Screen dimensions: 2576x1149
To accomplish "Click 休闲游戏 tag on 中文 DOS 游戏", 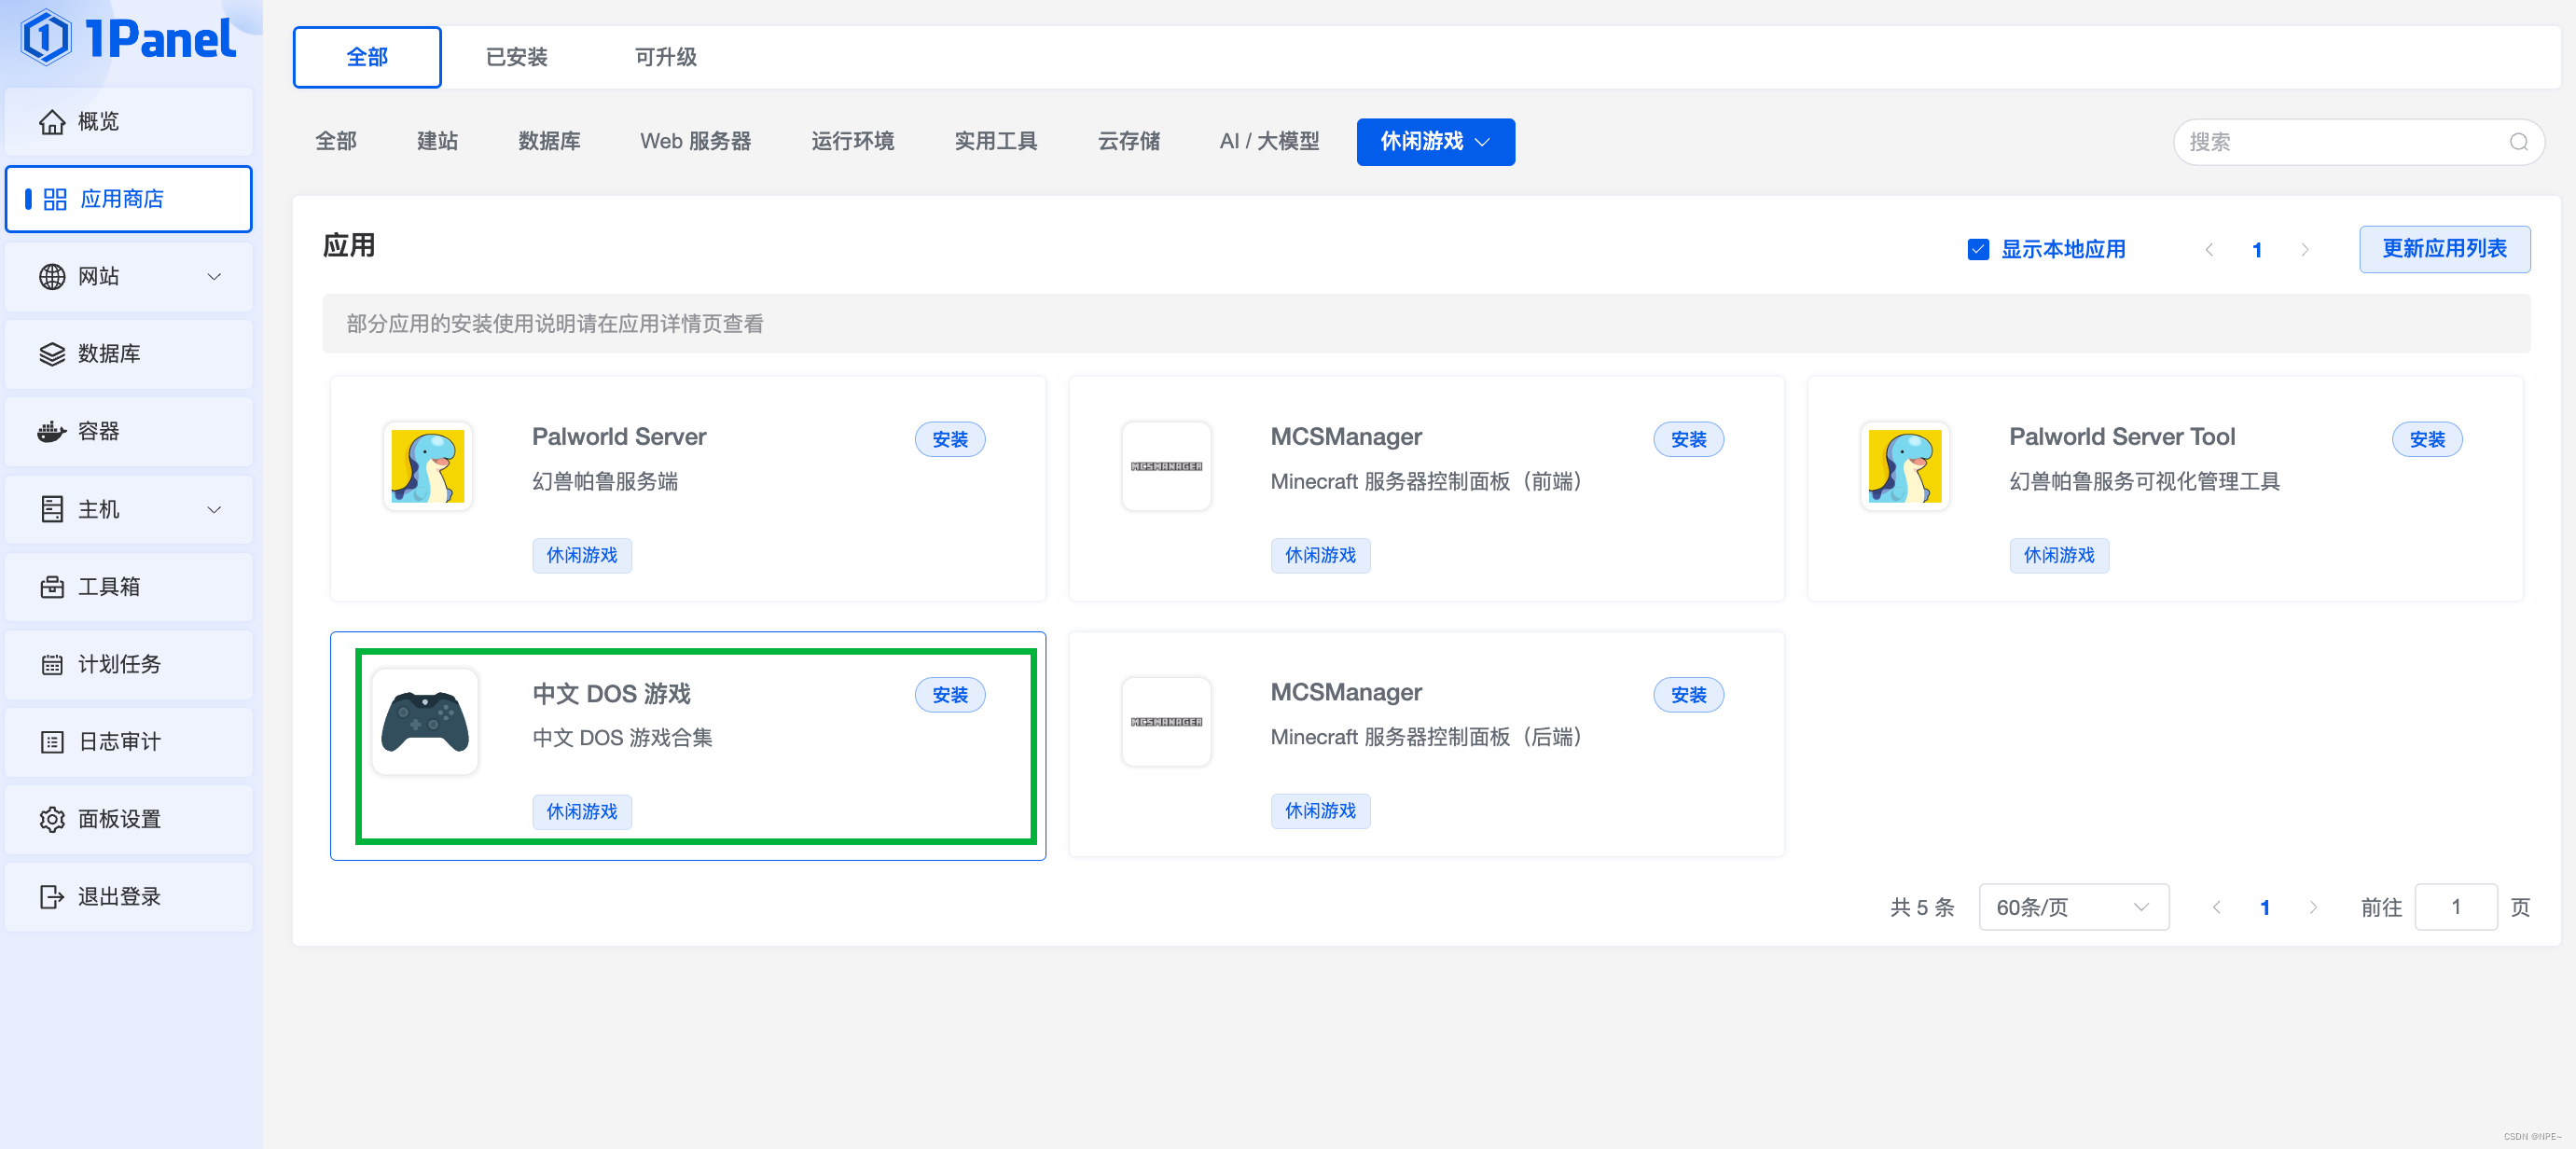I will click(x=582, y=811).
